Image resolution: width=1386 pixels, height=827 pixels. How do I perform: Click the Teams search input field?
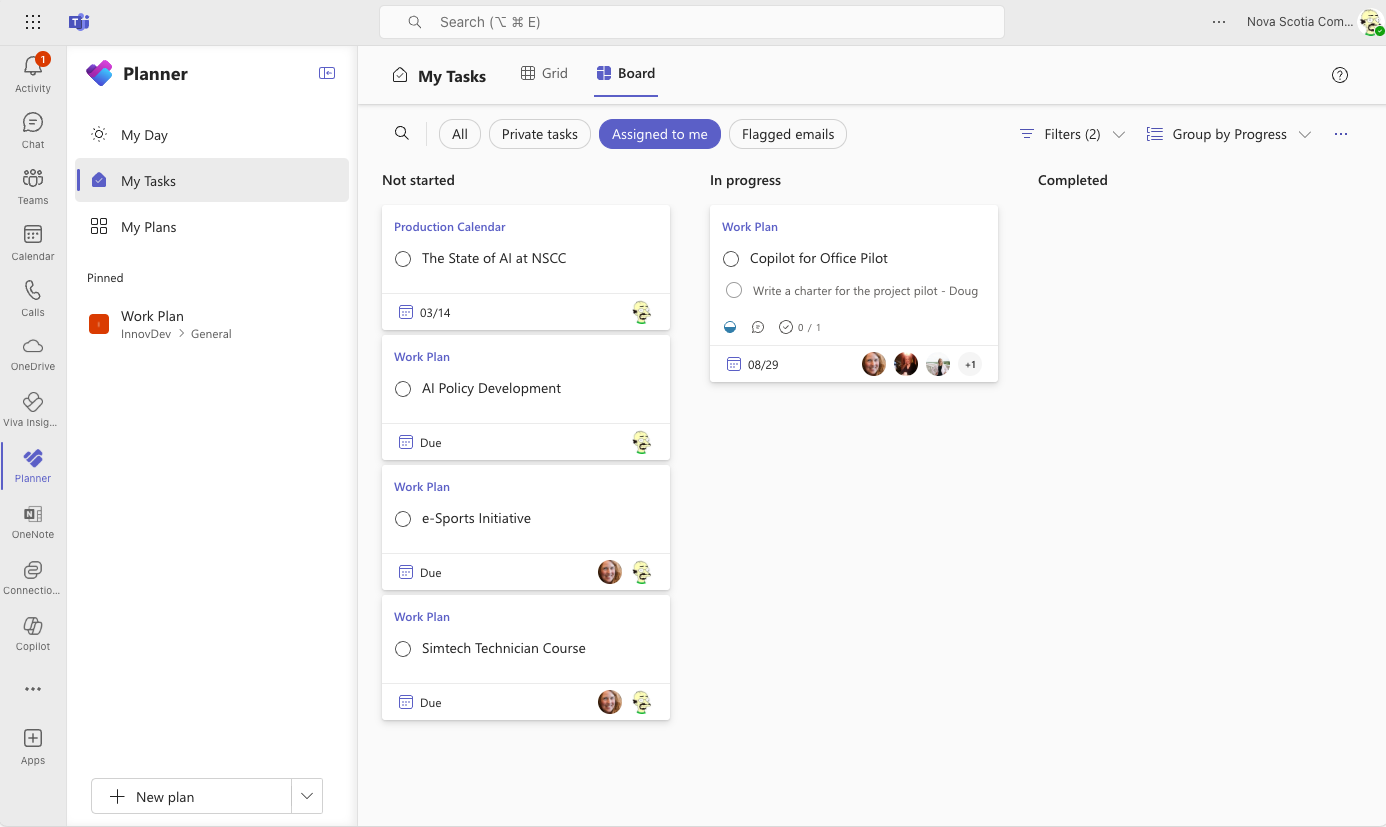(691, 22)
